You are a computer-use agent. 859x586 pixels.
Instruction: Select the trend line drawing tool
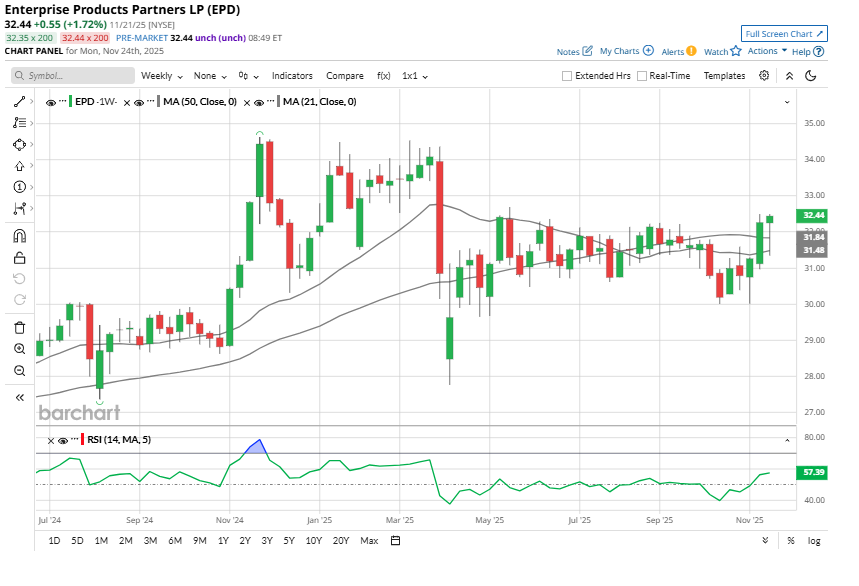coord(19,101)
